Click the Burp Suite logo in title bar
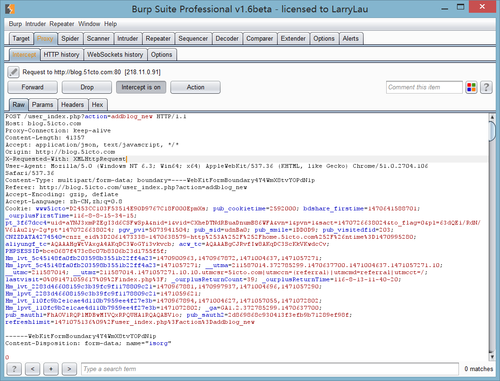500x381 pixels. [10, 9]
